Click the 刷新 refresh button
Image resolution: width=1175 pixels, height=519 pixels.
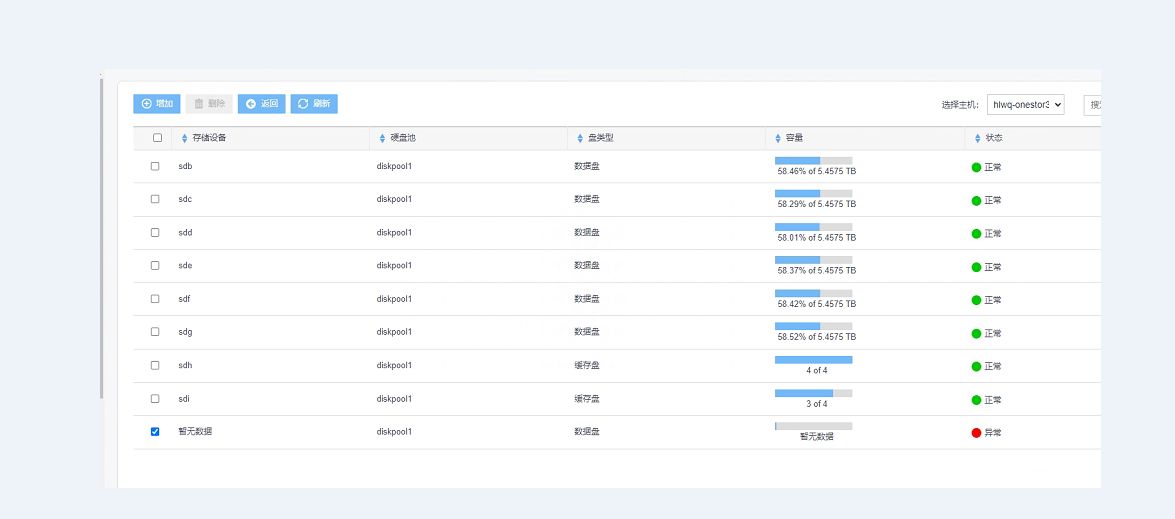coord(314,104)
